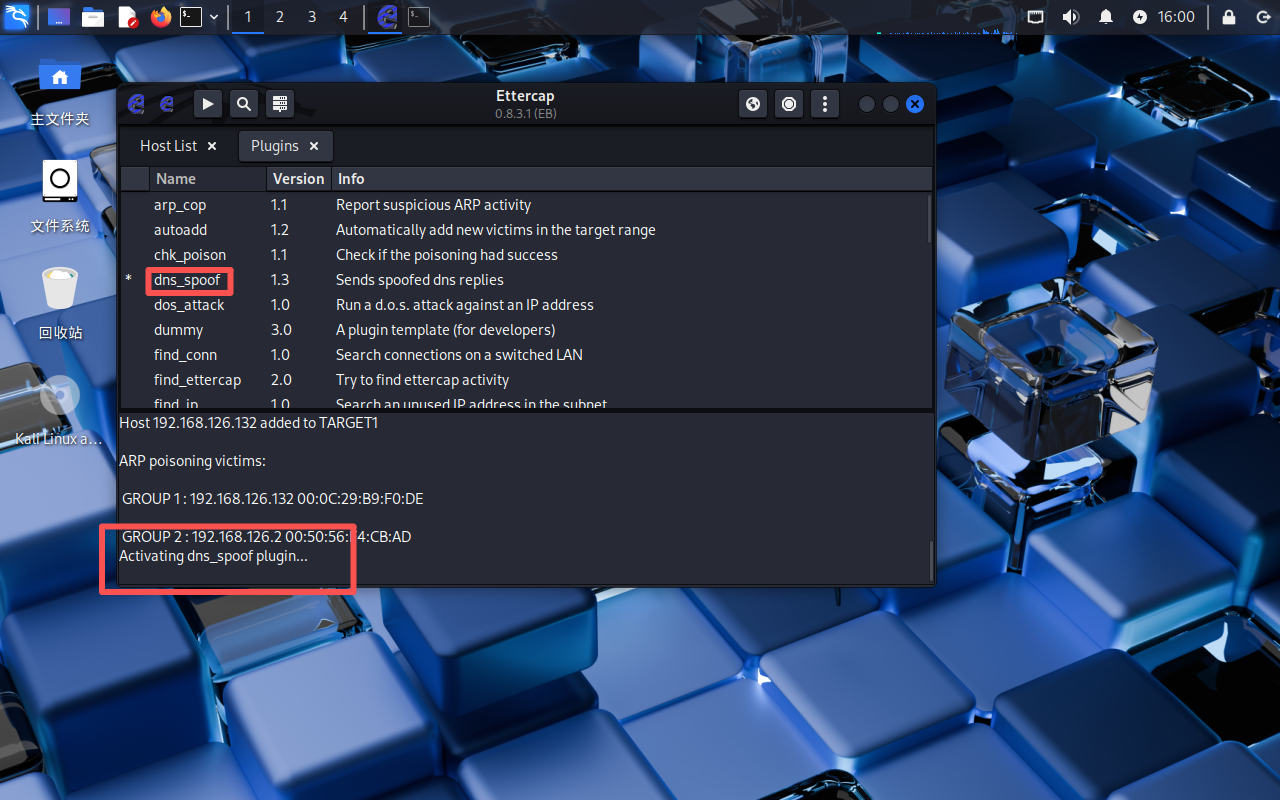
Task: Click the plugin list vertical scrollbar
Action: click(930, 218)
